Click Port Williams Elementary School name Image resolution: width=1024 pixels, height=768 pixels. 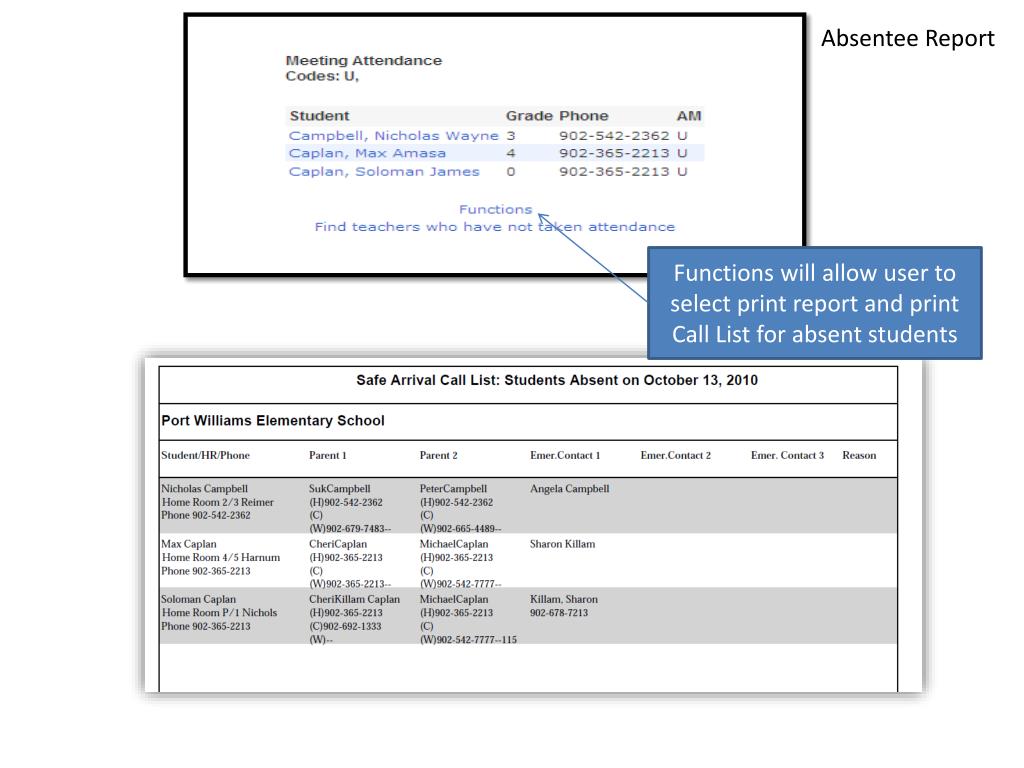(273, 421)
